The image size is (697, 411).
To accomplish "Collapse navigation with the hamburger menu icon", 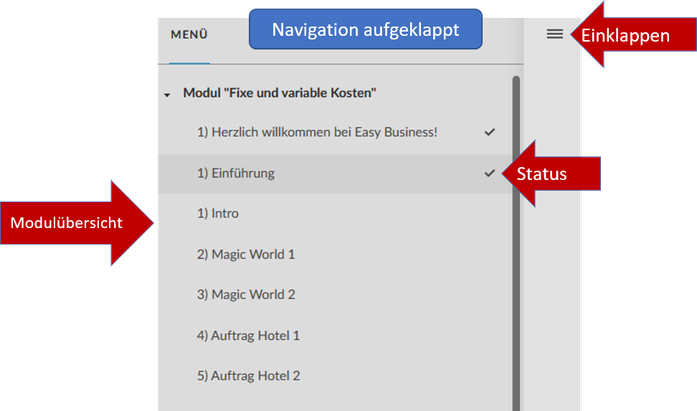I will (x=554, y=34).
